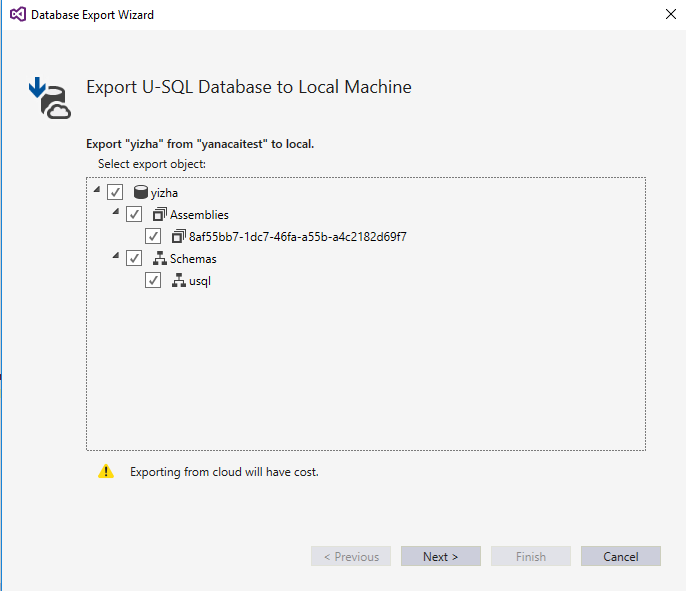The height and width of the screenshot is (591, 686).
Task: Toggle the usql schema checkbox
Action: pos(153,280)
